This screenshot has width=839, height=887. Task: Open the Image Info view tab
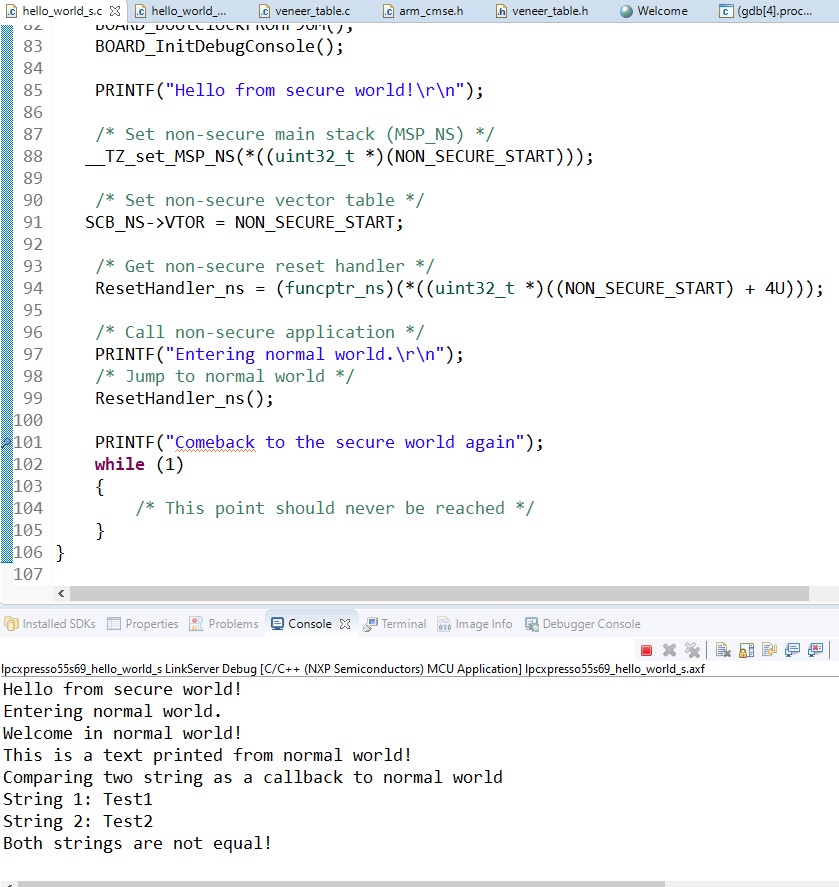click(475, 624)
